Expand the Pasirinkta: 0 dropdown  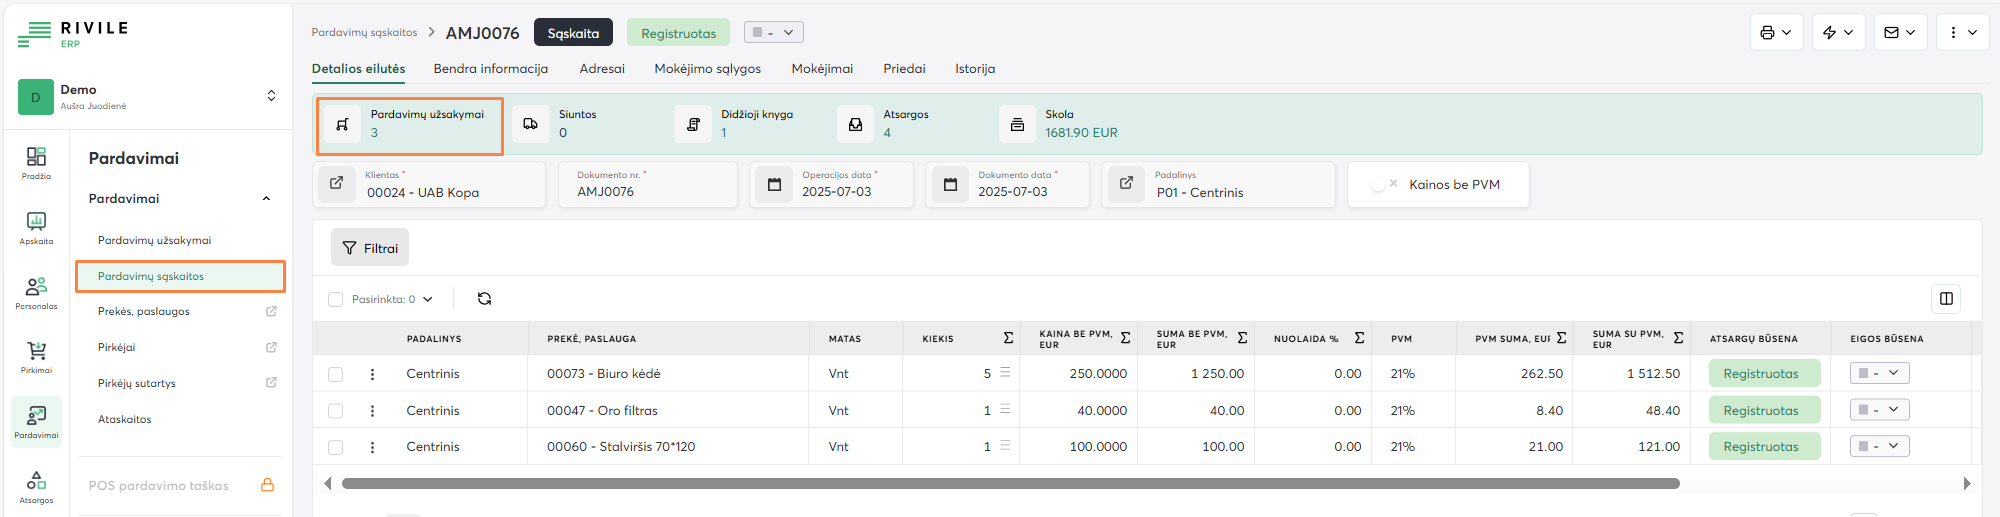(x=427, y=299)
